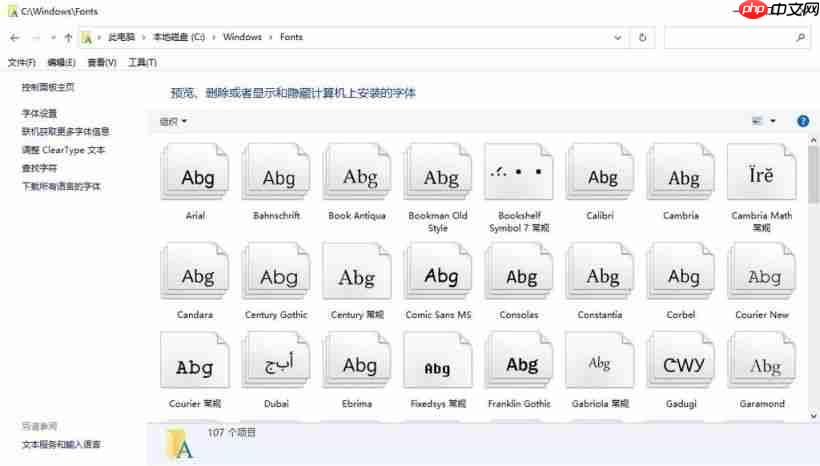820x466 pixels.
Task: Click the search magnifier icon
Action: click(800, 37)
